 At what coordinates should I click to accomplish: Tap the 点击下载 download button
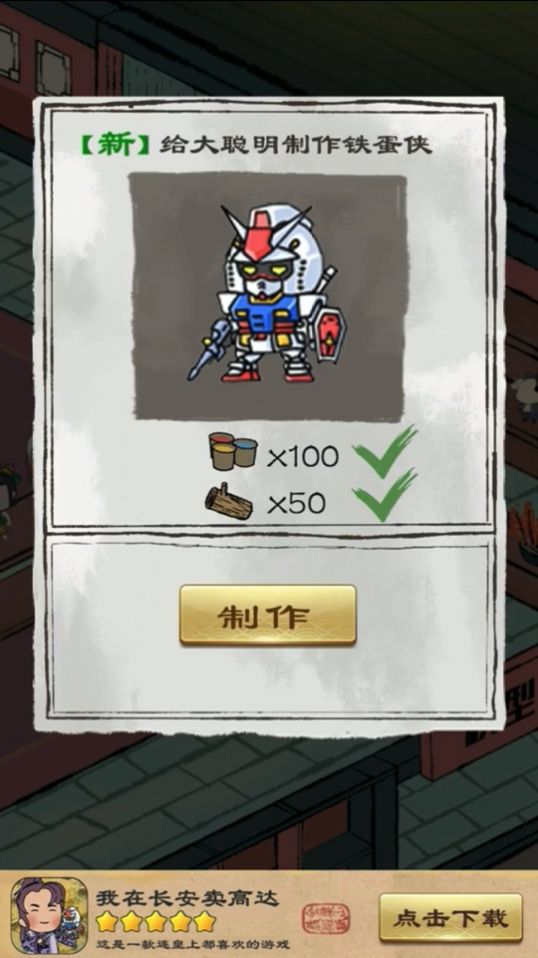(451, 918)
